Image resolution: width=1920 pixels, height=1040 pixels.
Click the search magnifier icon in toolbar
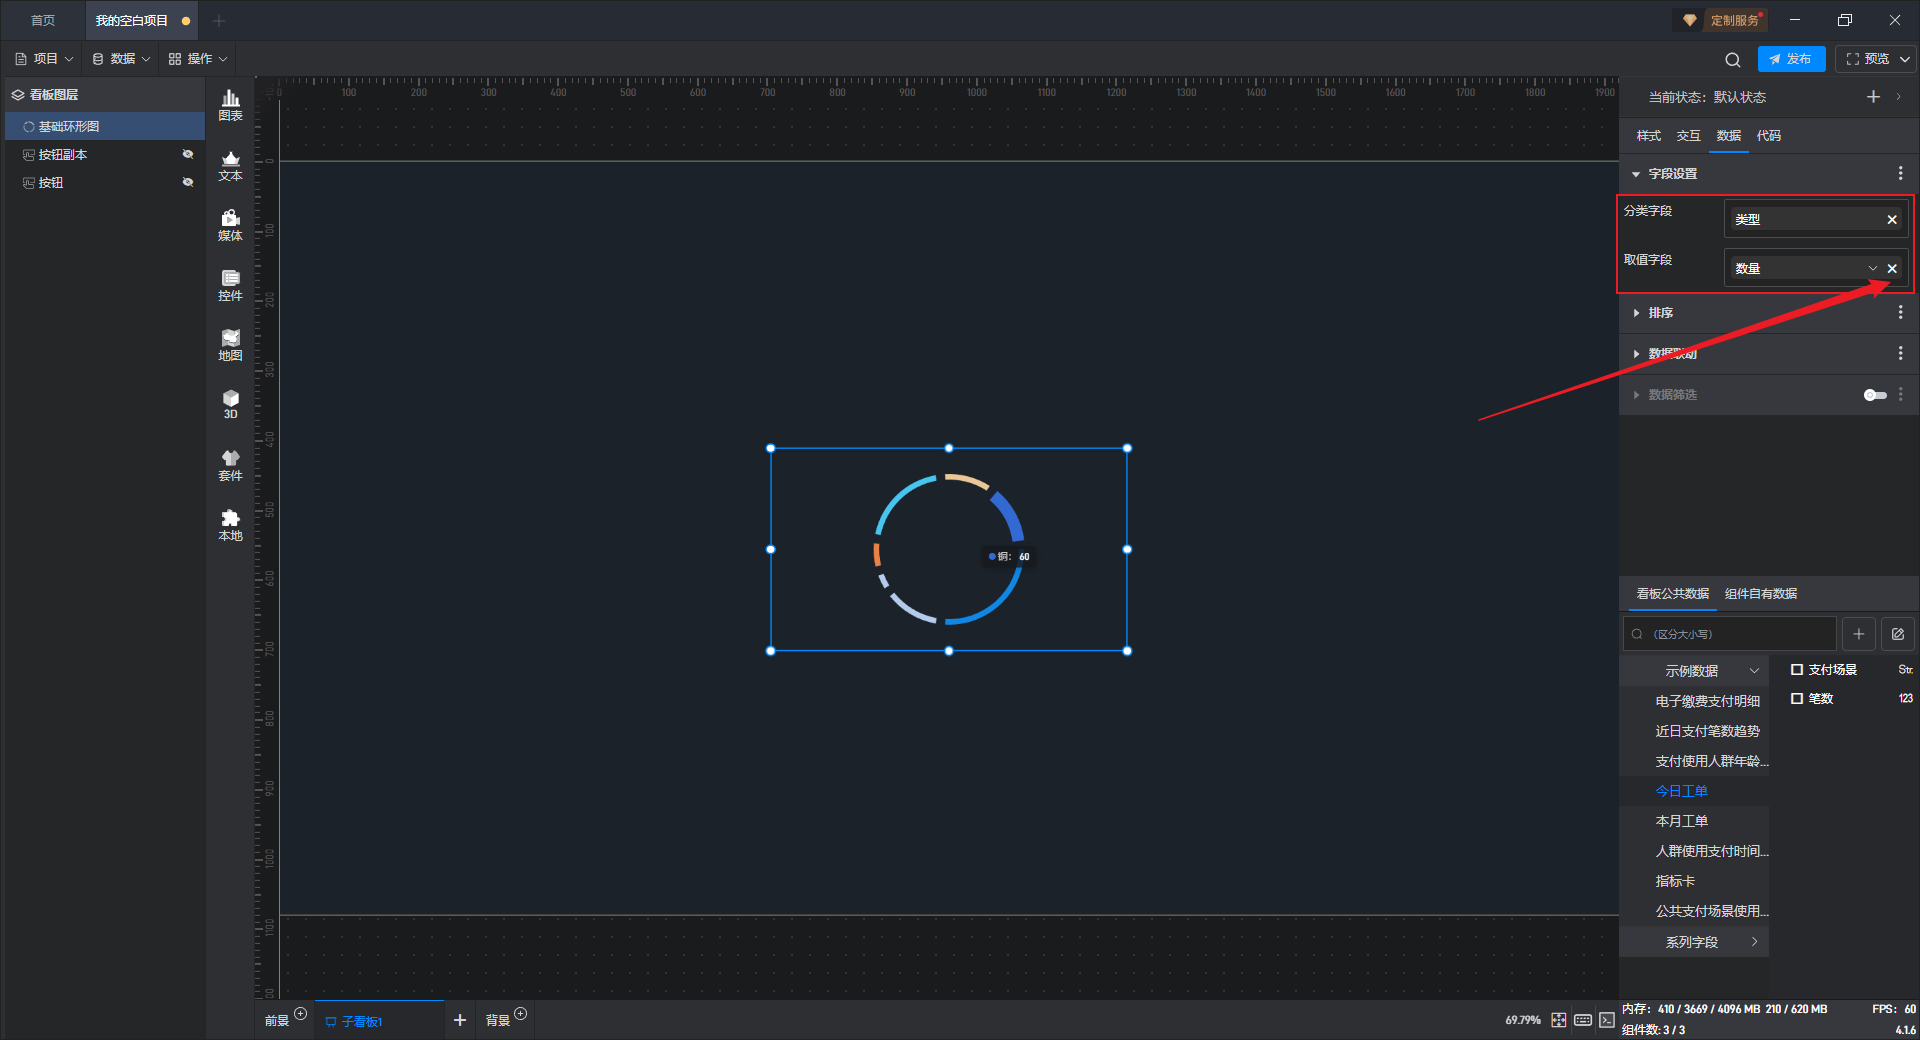tap(1732, 60)
